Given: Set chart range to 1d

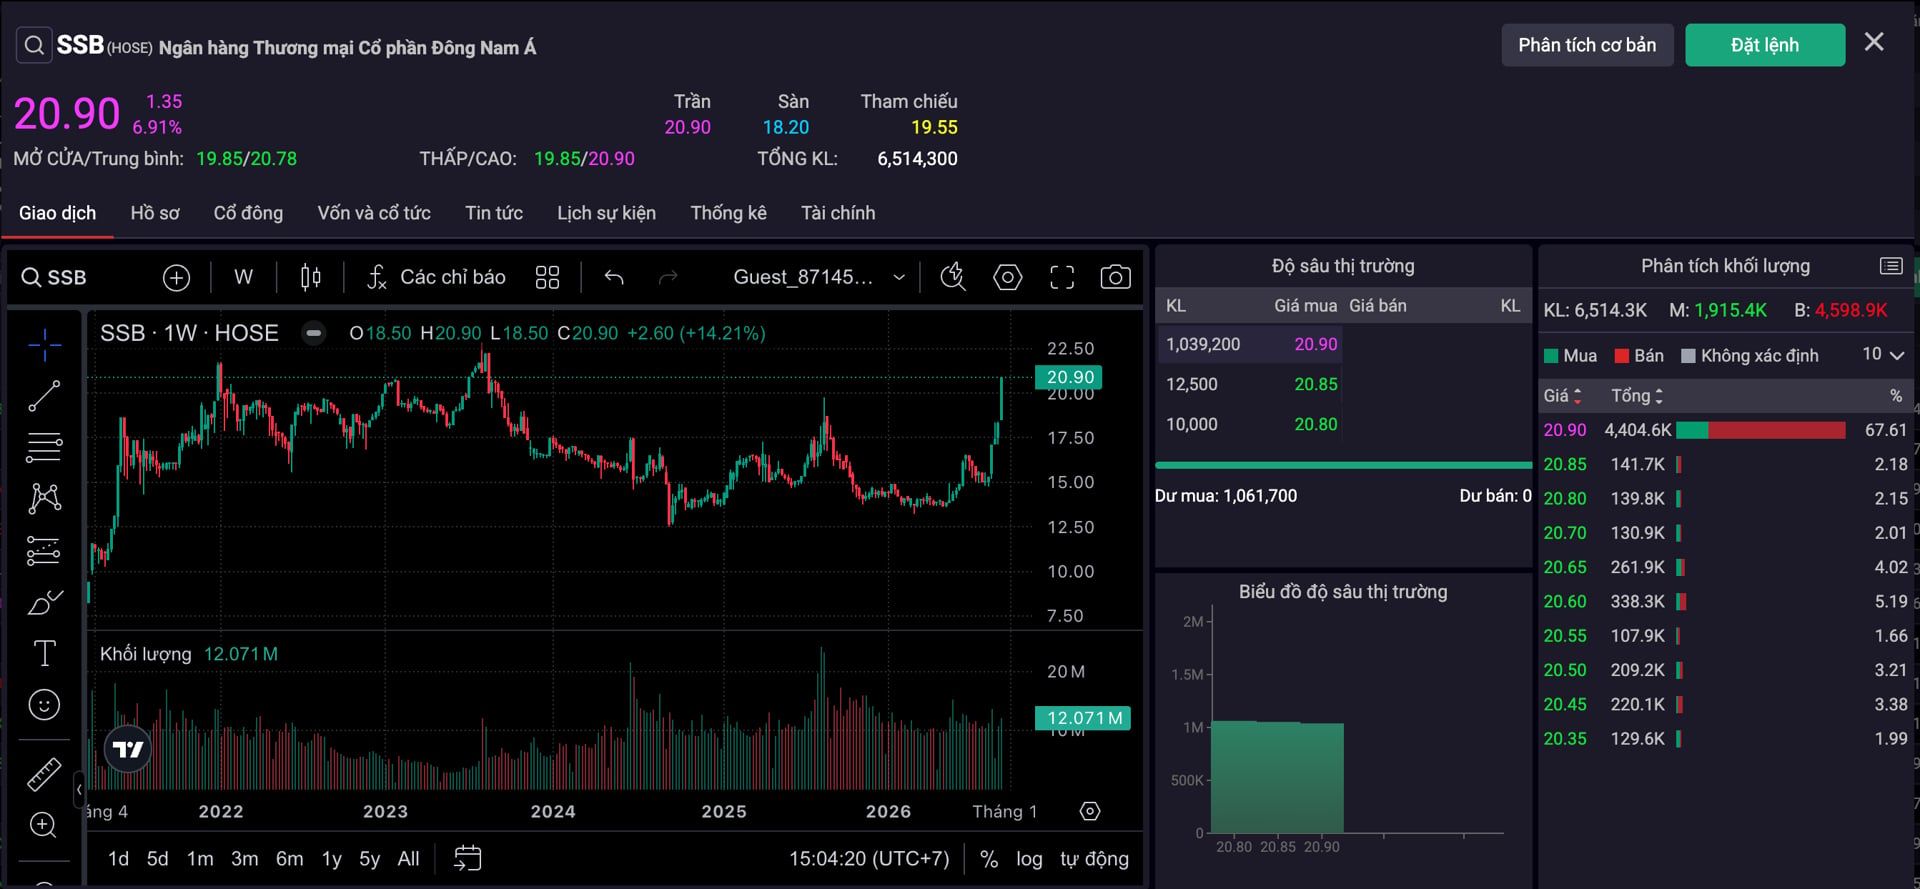Looking at the screenshot, I should (118, 859).
